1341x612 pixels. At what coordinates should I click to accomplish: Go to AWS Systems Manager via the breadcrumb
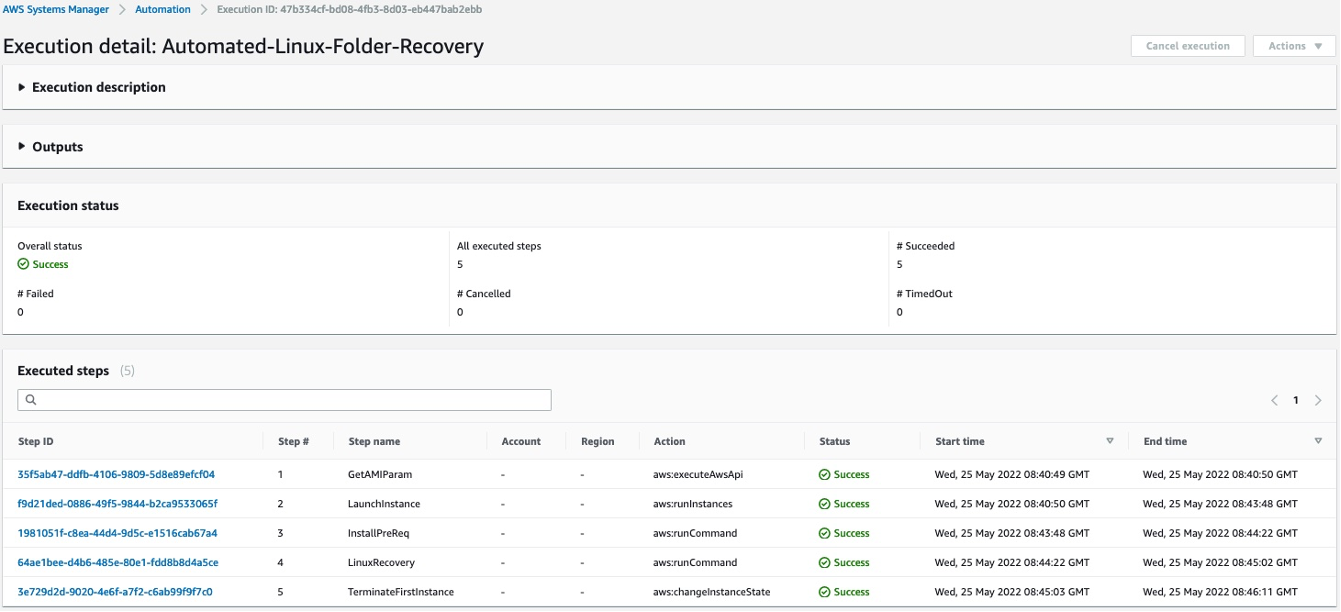[x=55, y=10]
